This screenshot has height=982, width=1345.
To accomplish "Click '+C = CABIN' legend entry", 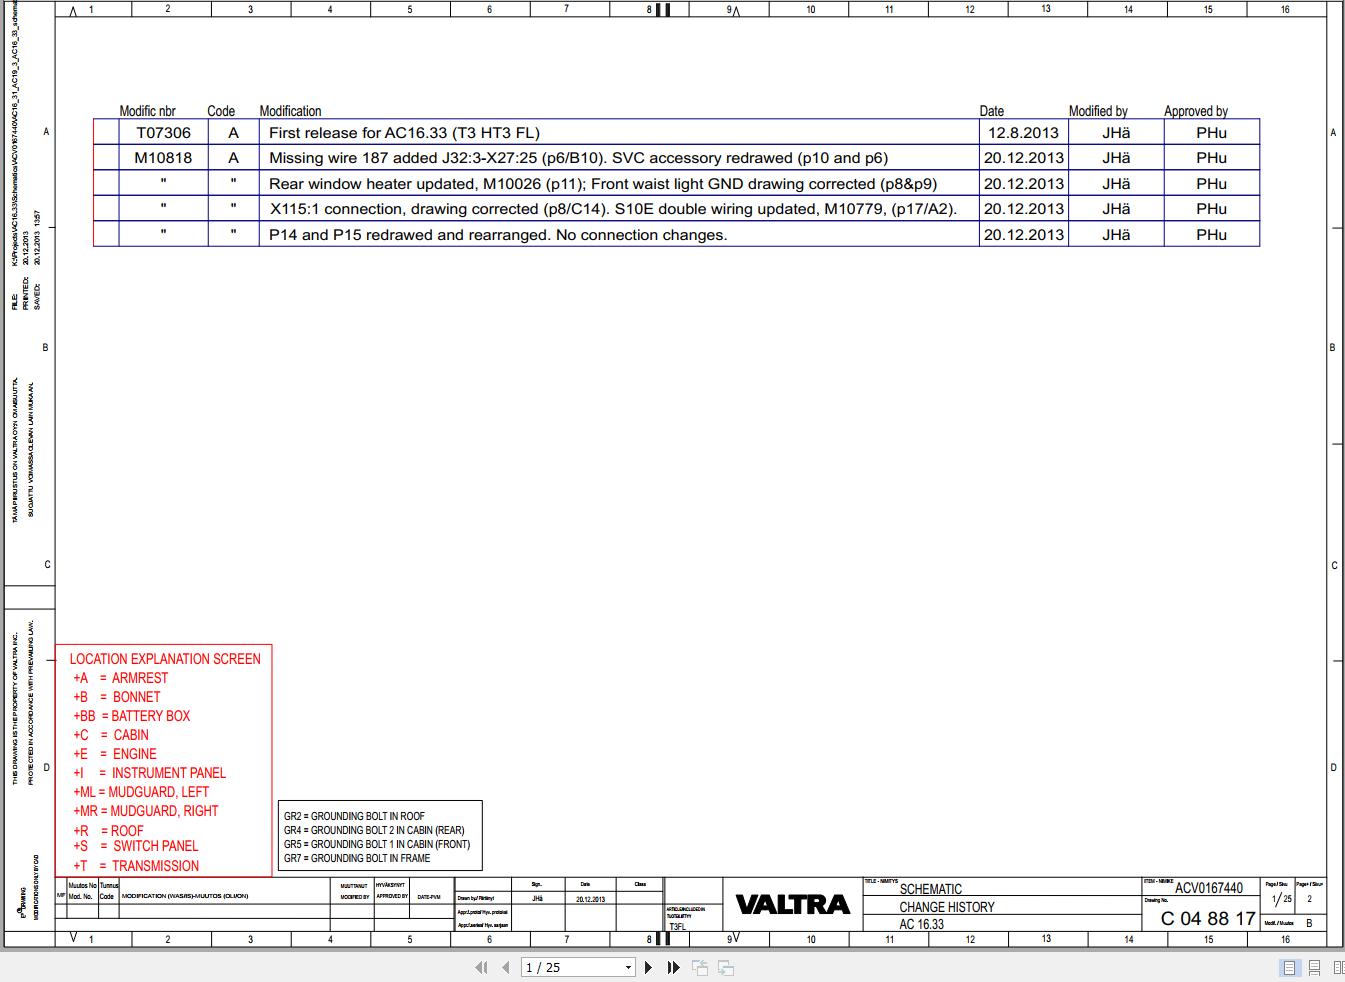I will 110,735.
